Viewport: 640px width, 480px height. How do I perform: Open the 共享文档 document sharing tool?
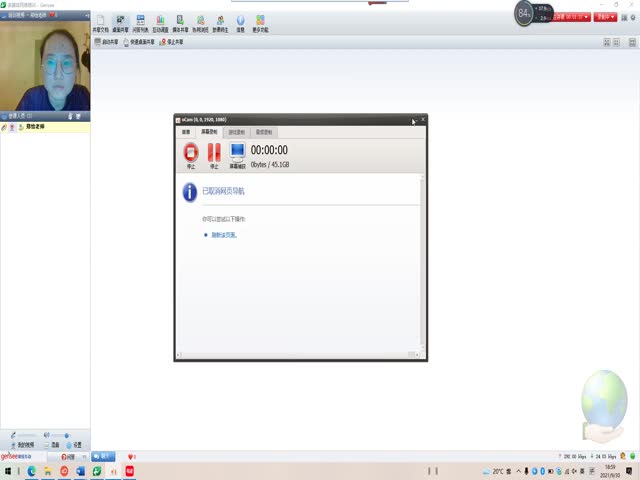coord(99,23)
